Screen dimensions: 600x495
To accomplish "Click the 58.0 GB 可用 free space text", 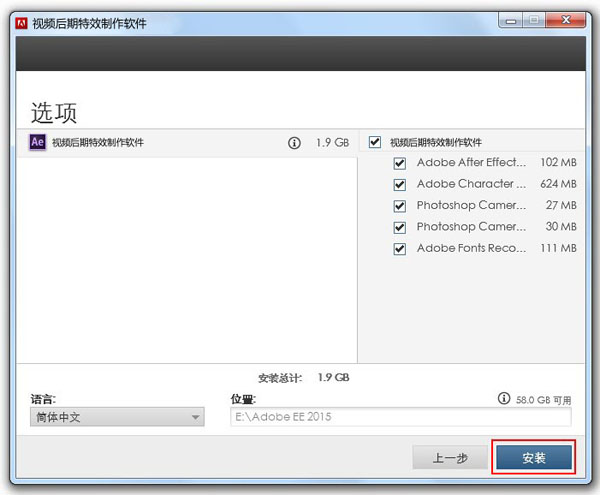I will (543, 400).
